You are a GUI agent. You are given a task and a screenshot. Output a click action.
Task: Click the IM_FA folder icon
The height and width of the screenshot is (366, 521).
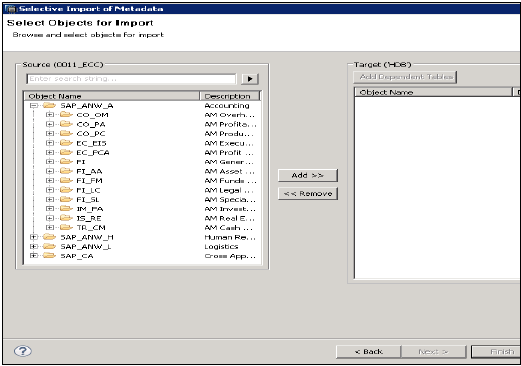tap(66, 209)
